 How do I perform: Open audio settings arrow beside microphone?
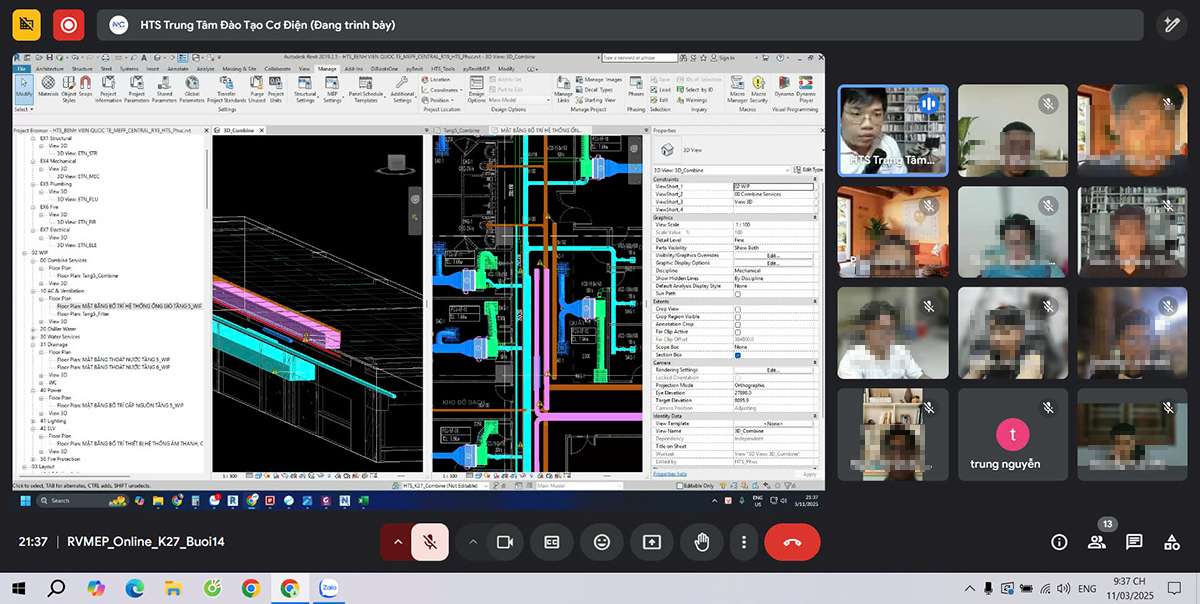397,542
